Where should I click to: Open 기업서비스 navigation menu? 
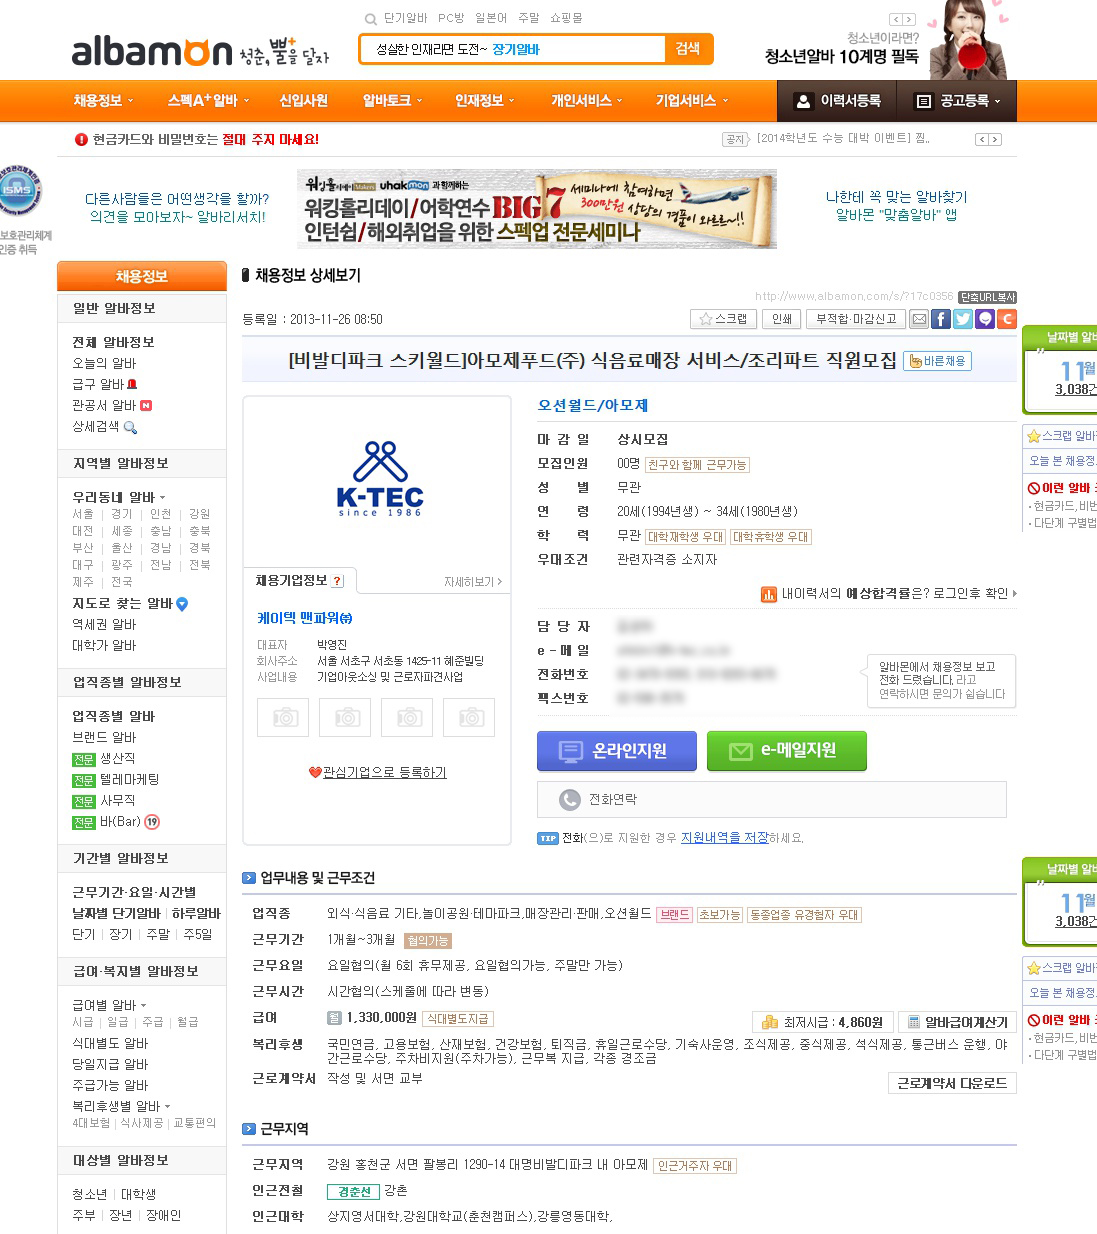click(x=692, y=101)
